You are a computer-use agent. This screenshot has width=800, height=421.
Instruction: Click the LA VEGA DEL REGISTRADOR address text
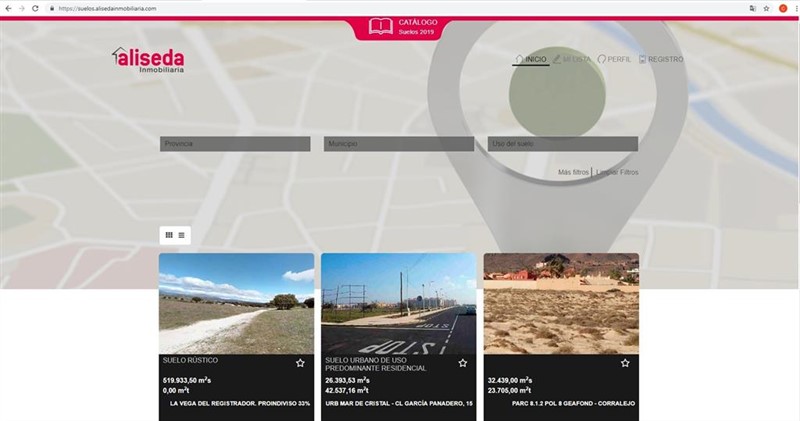click(x=240, y=404)
